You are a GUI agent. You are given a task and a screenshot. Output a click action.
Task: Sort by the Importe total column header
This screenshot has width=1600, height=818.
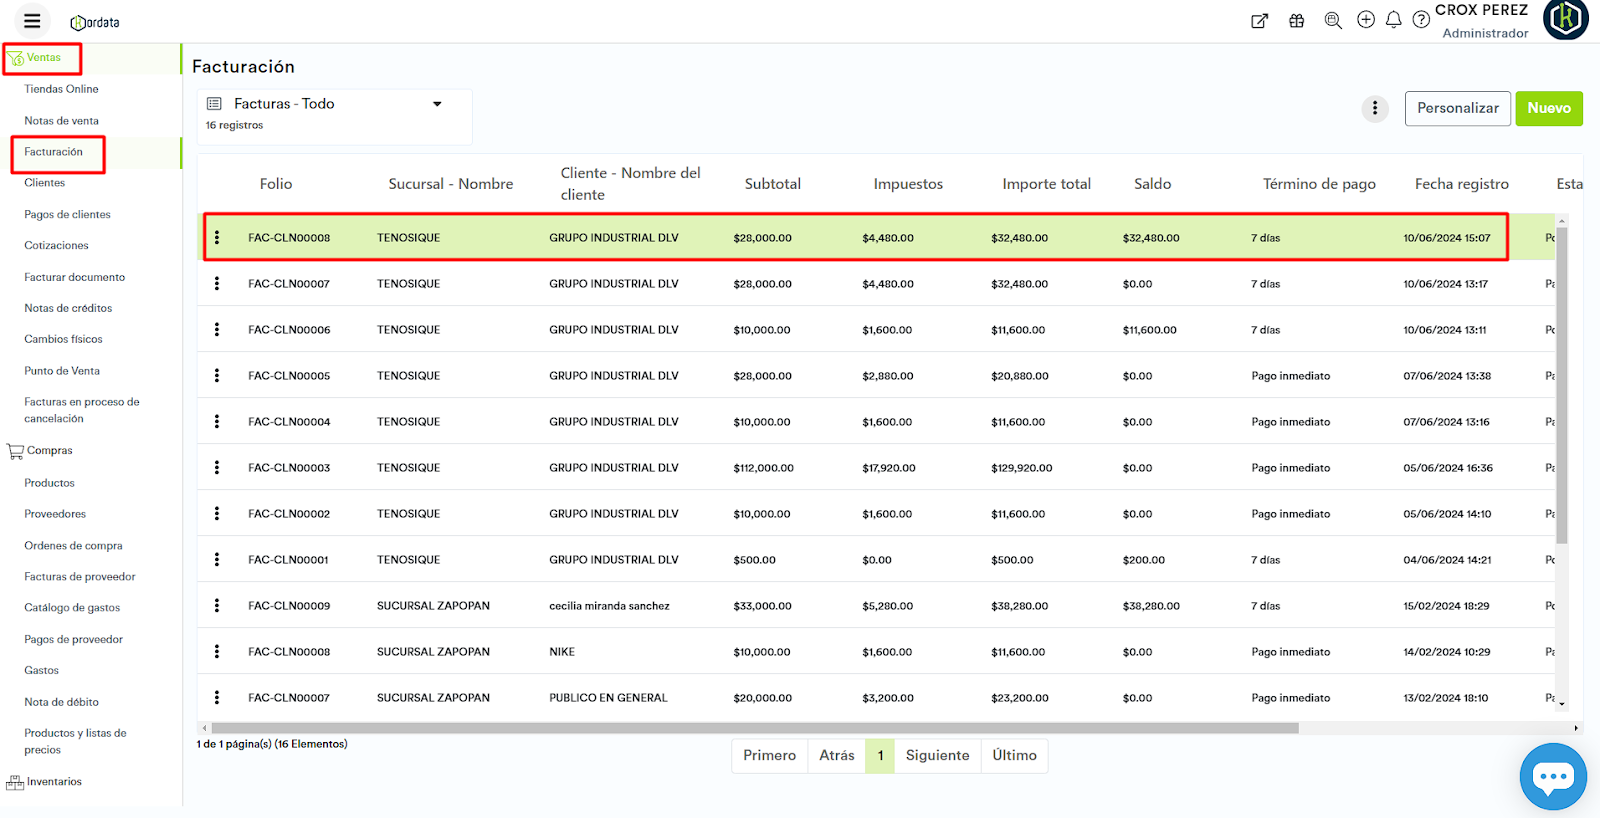pos(1046,184)
